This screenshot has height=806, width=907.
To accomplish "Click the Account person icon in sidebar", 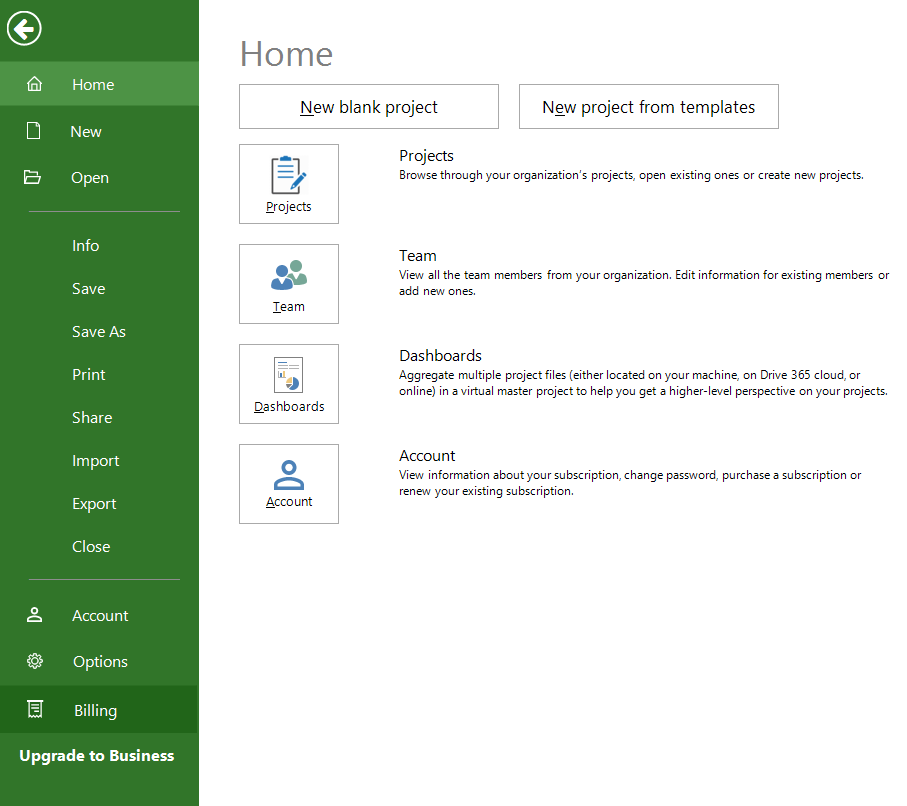I will coord(35,615).
